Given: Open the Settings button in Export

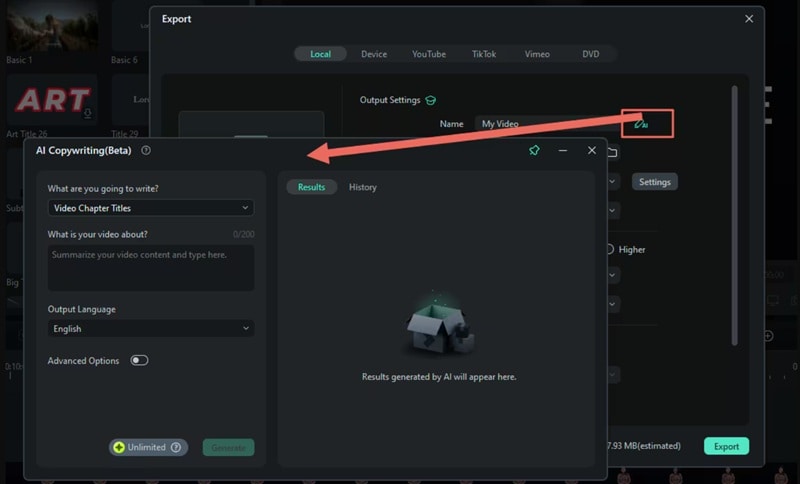Looking at the screenshot, I should tap(655, 182).
